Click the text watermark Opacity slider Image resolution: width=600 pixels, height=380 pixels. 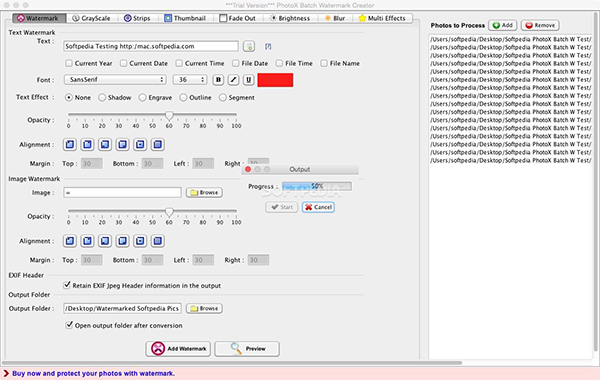point(152,114)
